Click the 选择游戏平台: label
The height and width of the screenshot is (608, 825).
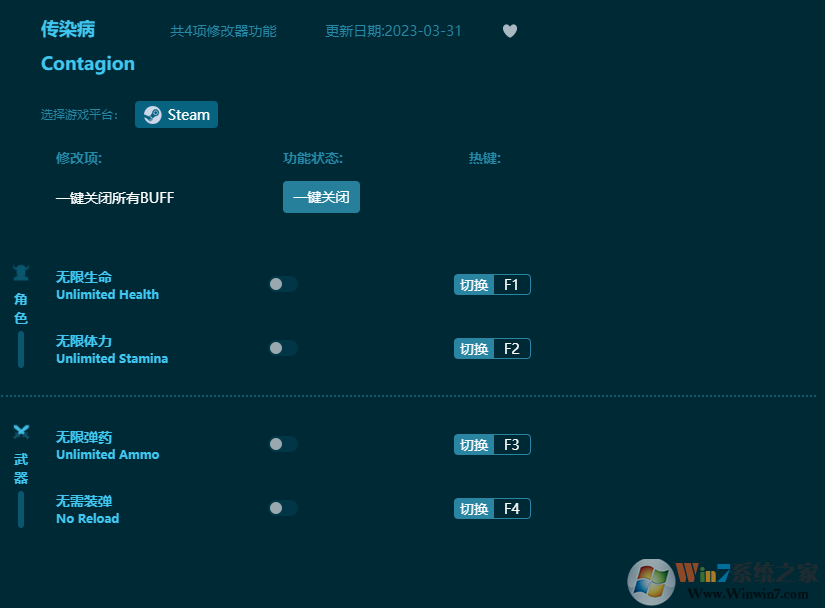[x=79, y=115]
